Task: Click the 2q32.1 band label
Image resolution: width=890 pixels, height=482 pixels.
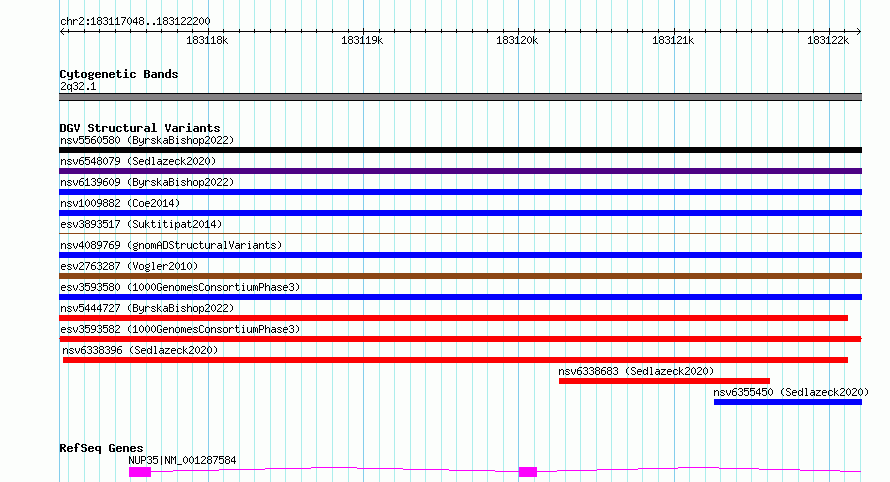Action: pyautogui.click(x=78, y=86)
